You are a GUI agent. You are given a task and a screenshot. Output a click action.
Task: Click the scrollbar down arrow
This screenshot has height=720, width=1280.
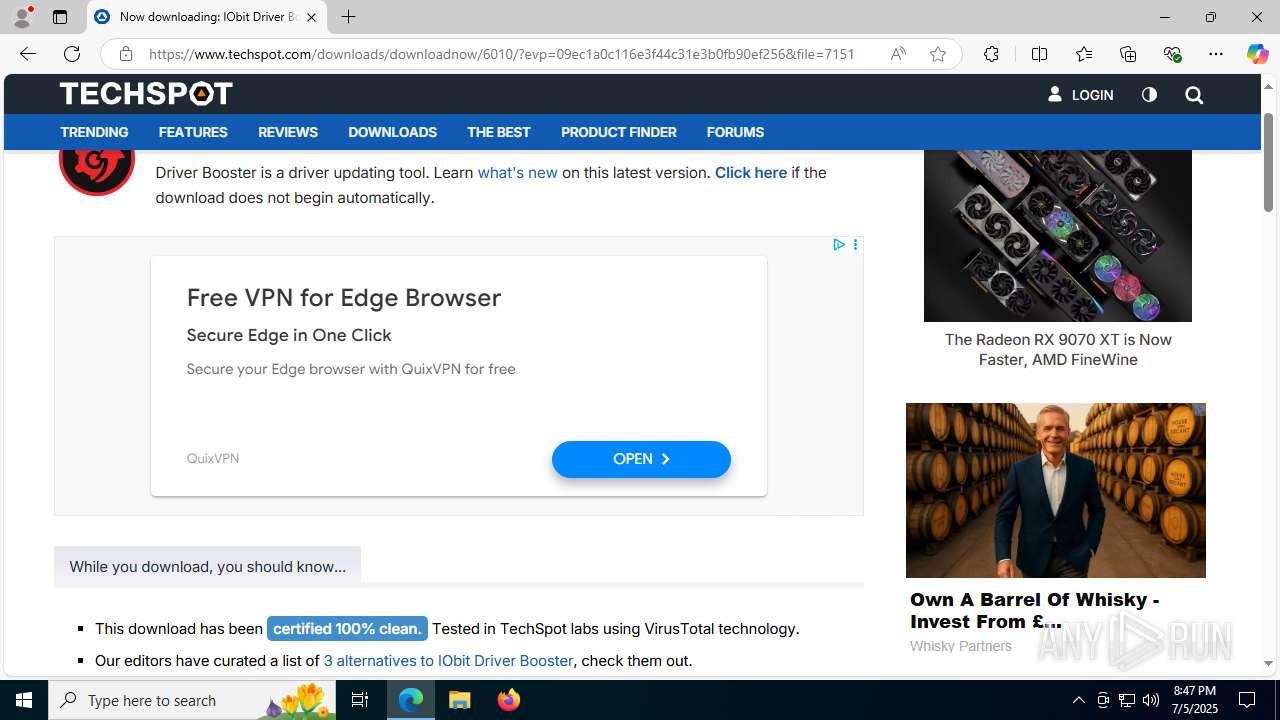tap(1268, 663)
